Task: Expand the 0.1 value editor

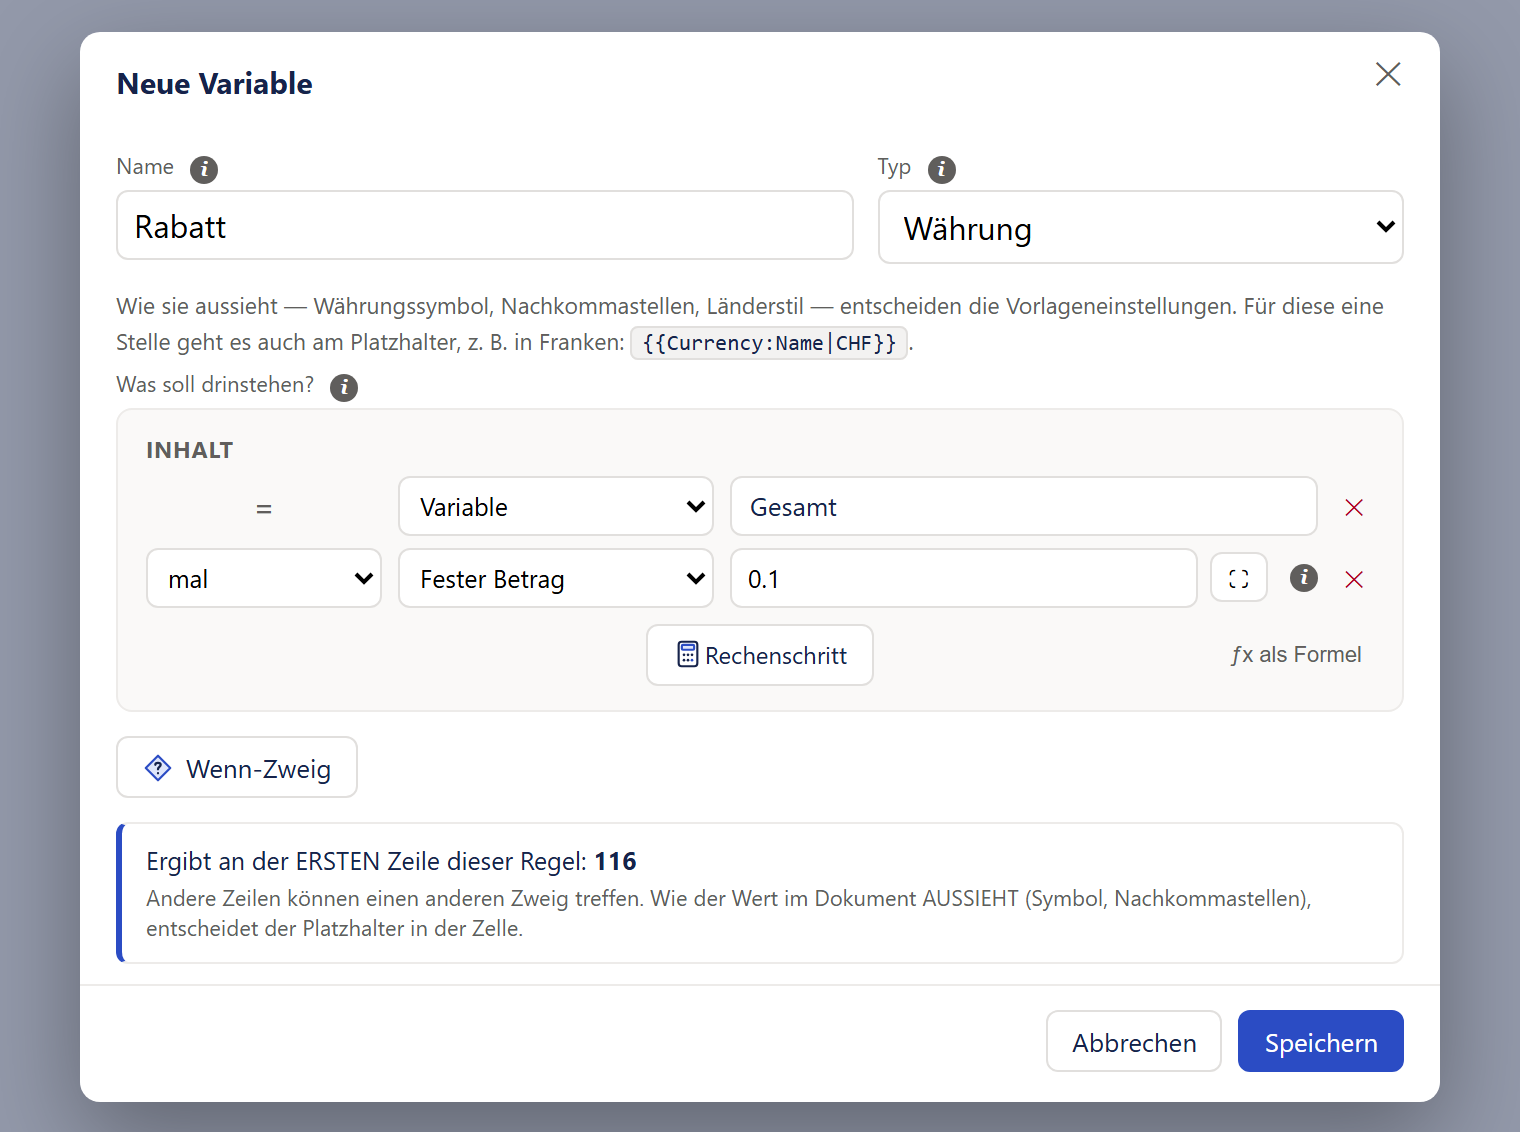Action: pyautogui.click(x=1239, y=578)
